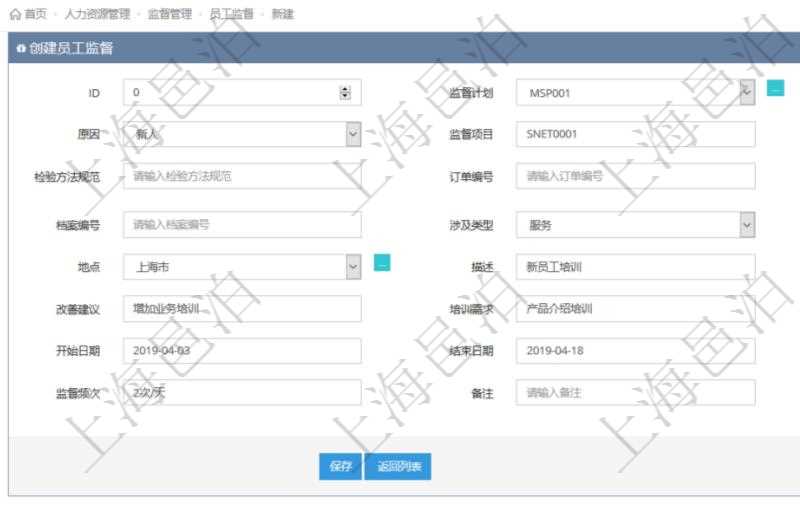Screen dimensions: 800x515
Task: Open the 监督计划 dropdown arrow
Action: click(x=747, y=92)
